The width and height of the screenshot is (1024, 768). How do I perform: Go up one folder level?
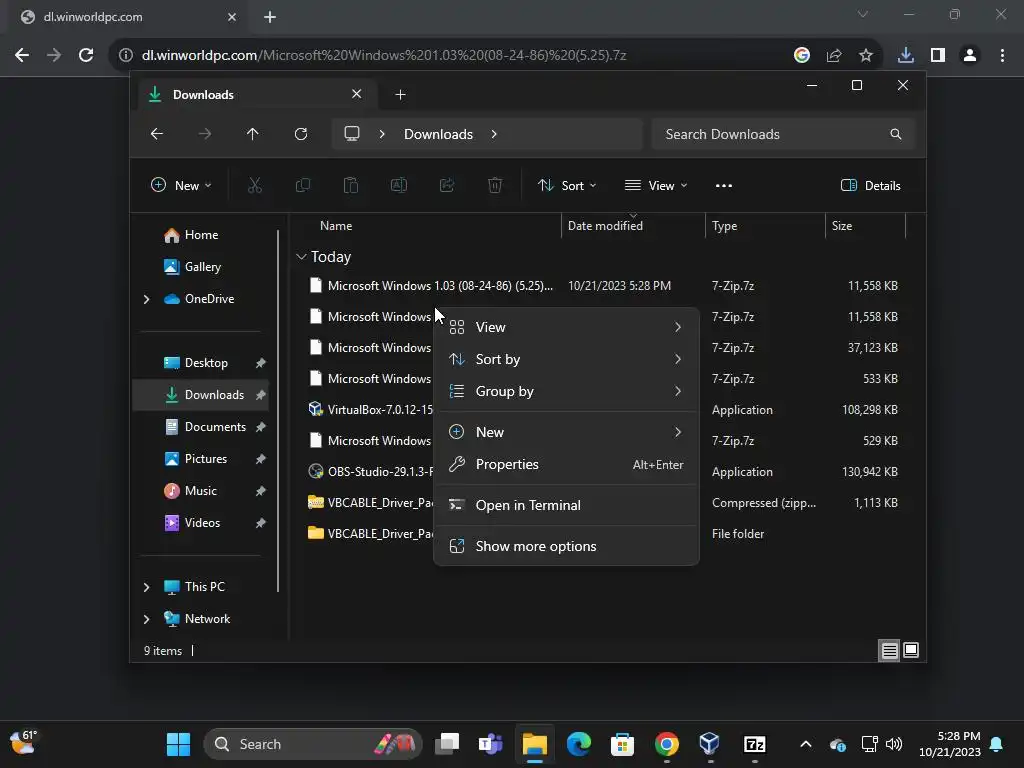click(x=253, y=134)
